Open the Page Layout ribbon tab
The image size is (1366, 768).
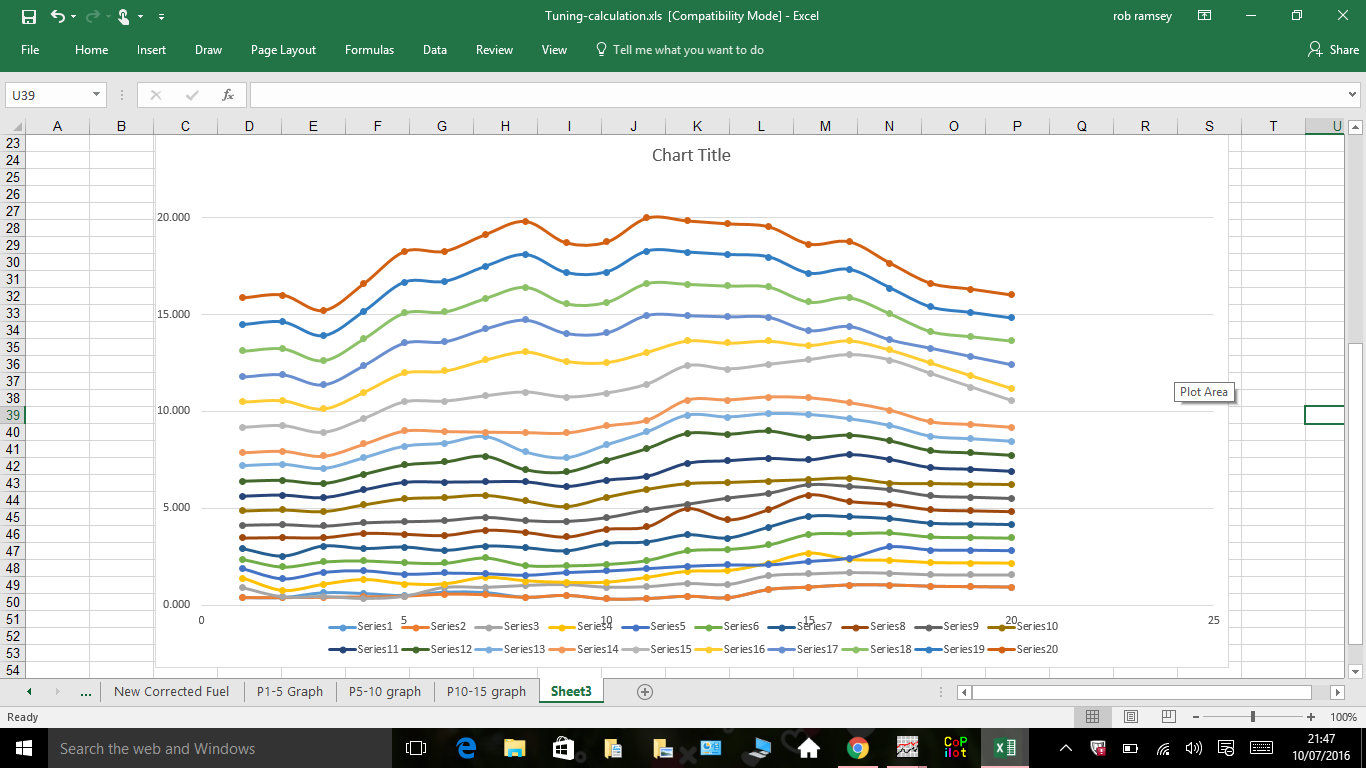pyautogui.click(x=283, y=50)
